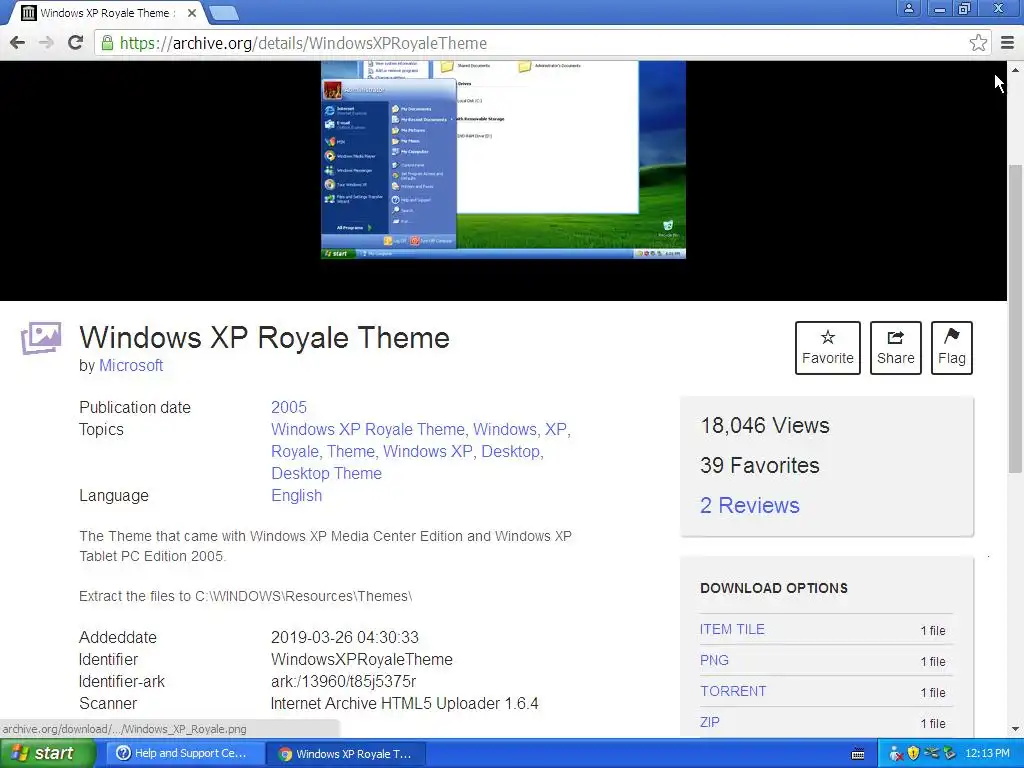Open the 'Windows XP Royale Theme' topic link
This screenshot has height=768, width=1024.
(368, 430)
